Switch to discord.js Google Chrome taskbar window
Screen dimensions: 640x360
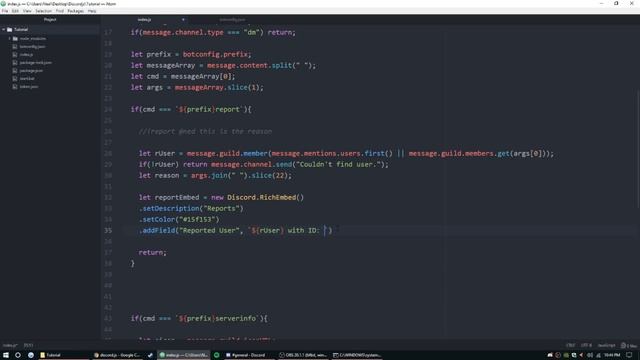117,355
